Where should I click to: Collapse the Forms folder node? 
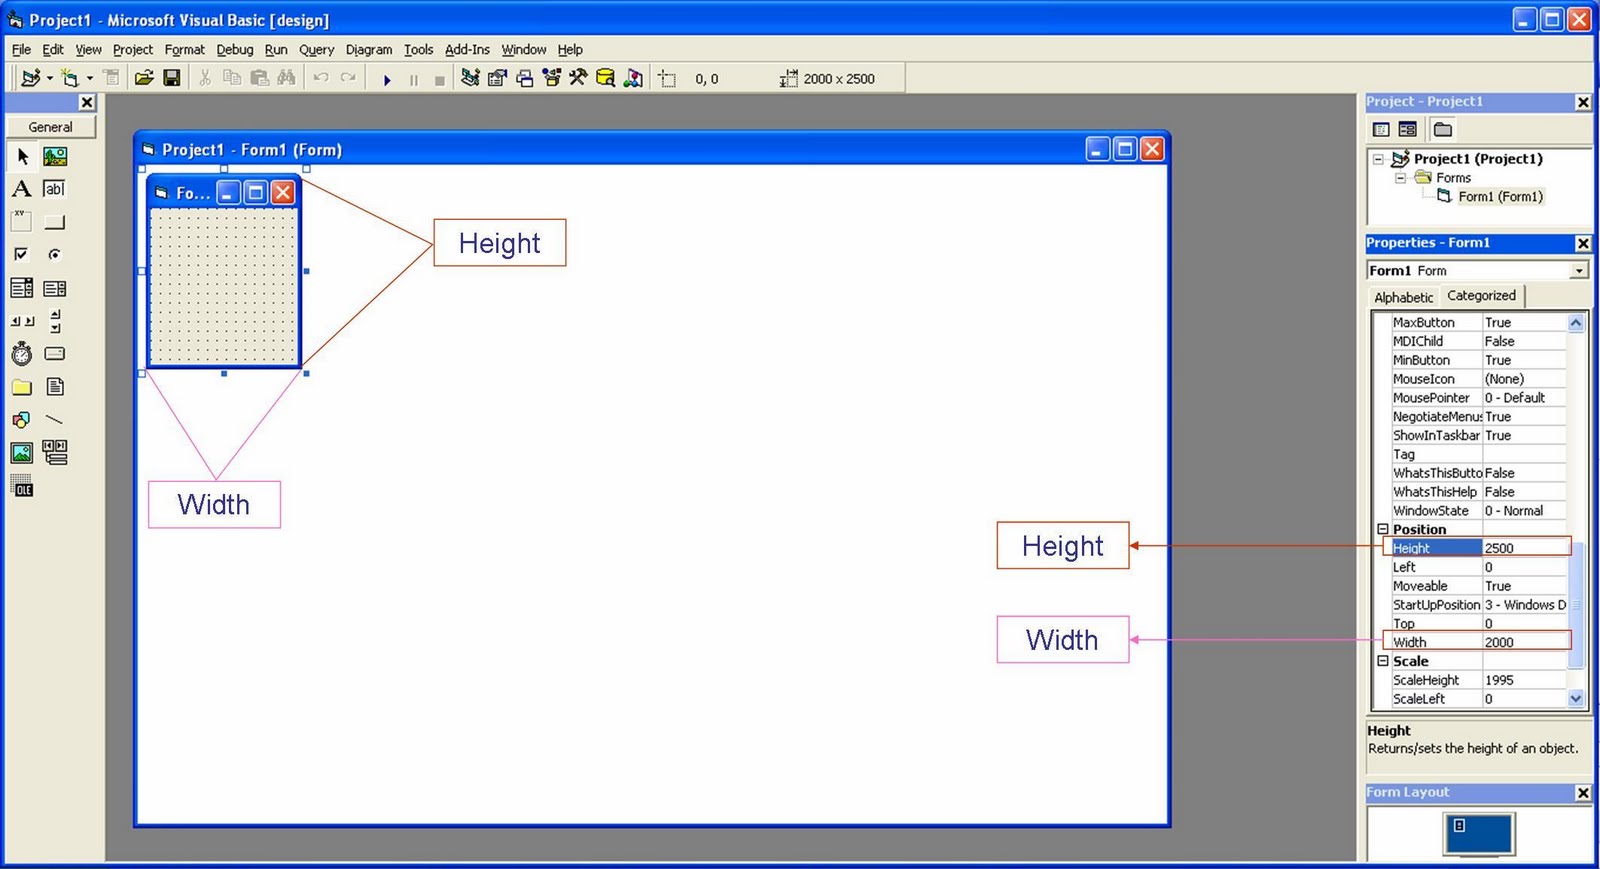pos(1400,178)
